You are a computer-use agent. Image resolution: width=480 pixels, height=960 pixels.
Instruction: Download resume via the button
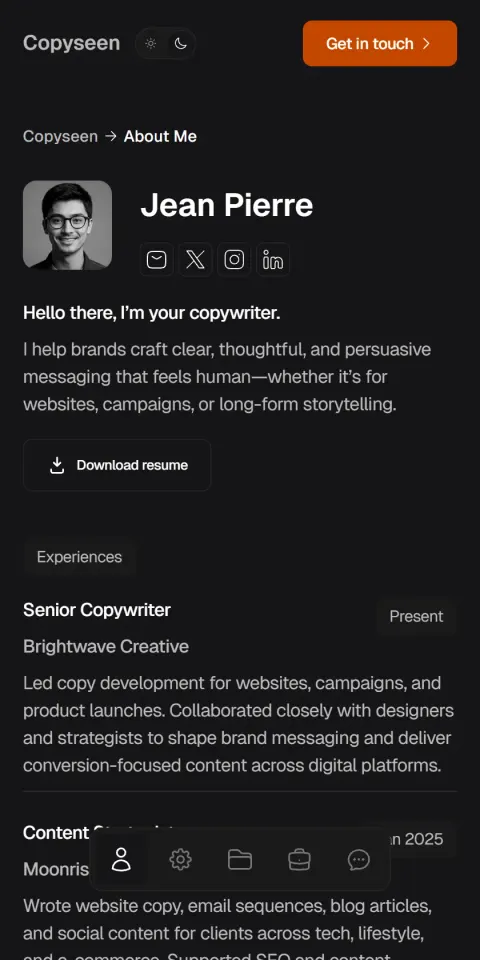[117, 465]
